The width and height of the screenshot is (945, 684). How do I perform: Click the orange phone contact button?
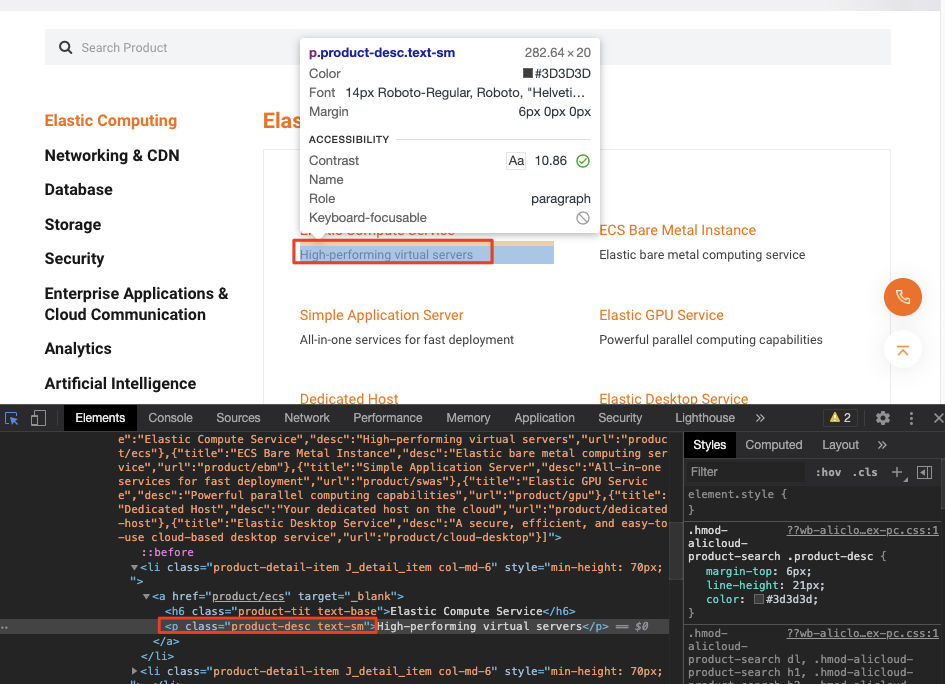pyautogui.click(x=902, y=297)
